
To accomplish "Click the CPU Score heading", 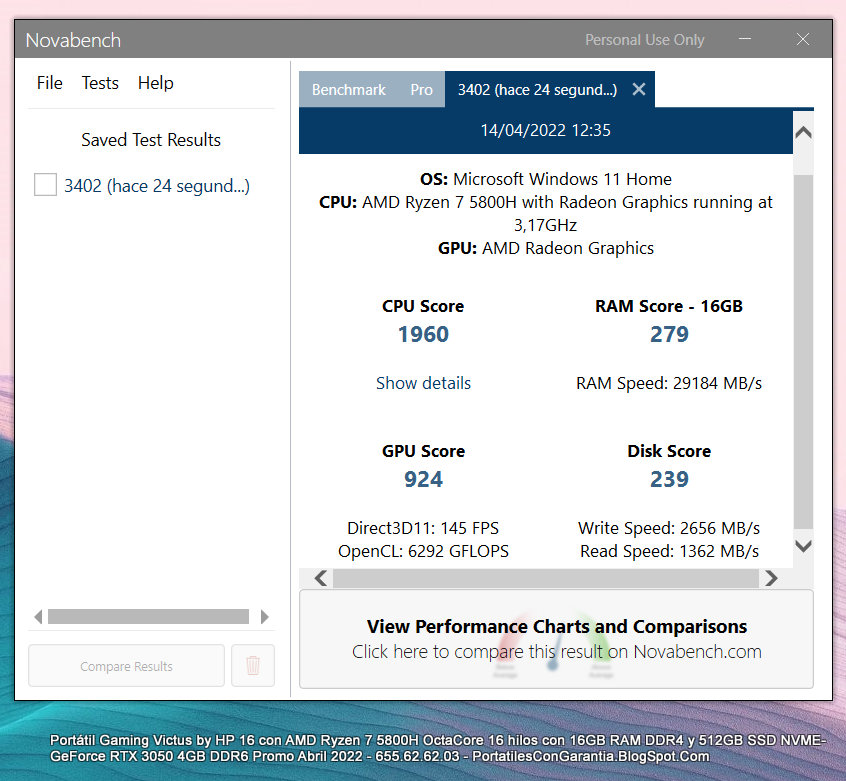I will coord(423,306).
